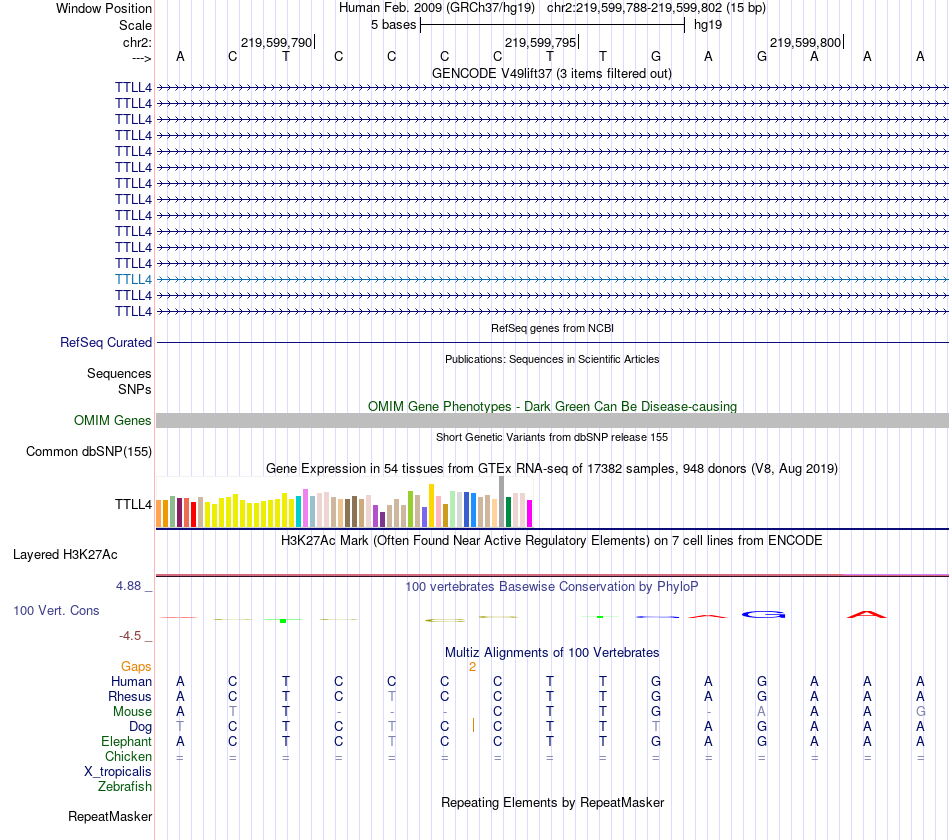Click the Zebrafish species row label
950x840 pixels.
(125, 786)
